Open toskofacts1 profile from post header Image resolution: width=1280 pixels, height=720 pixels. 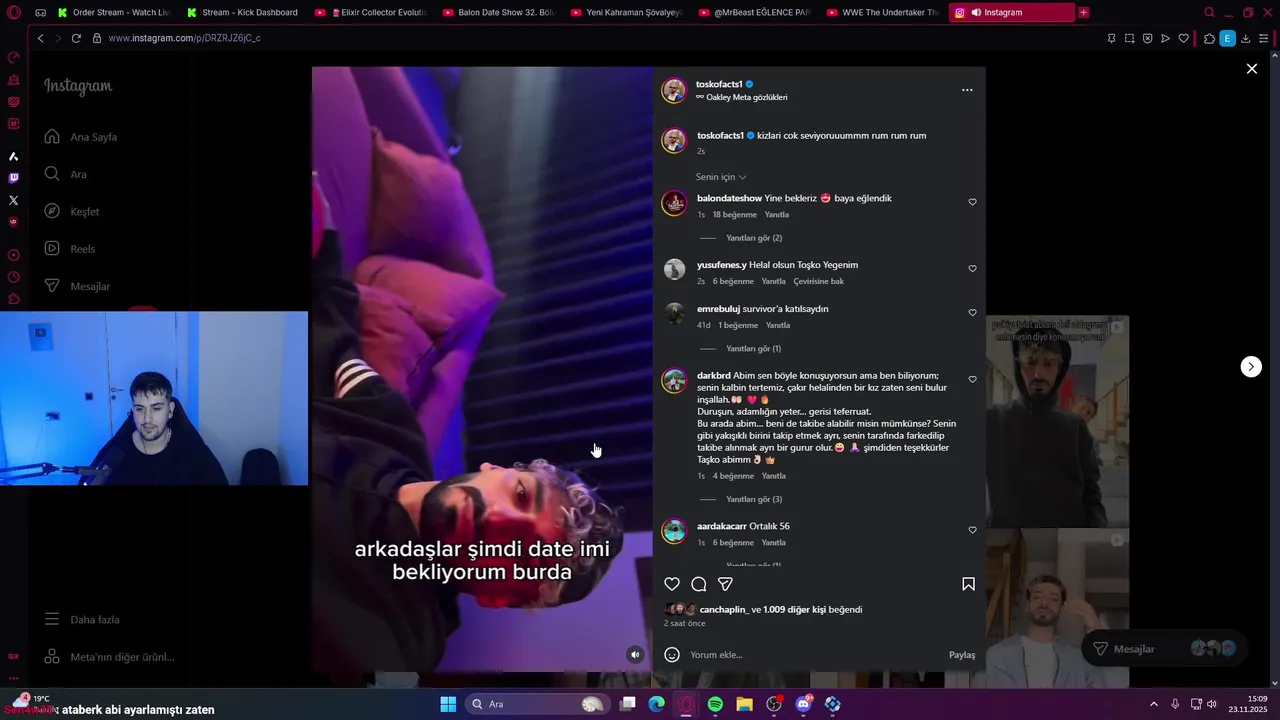[719, 84]
